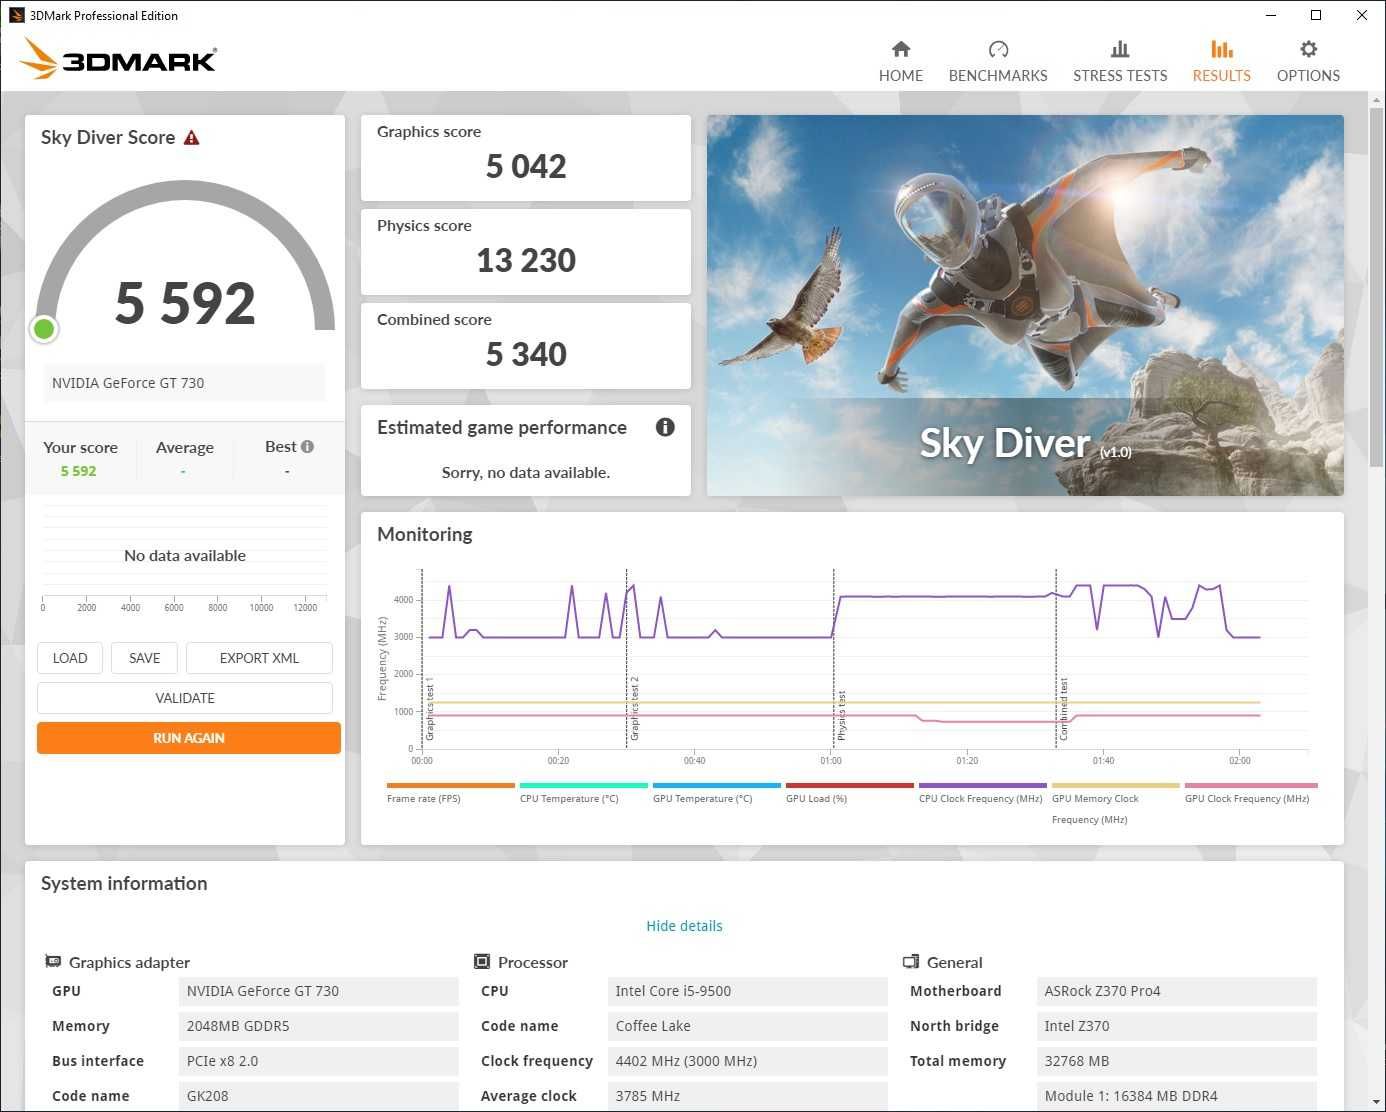Viewport: 1386px width, 1112px height.
Task: Toggle GPU Clock Frequency legend series
Action: (x=1247, y=799)
